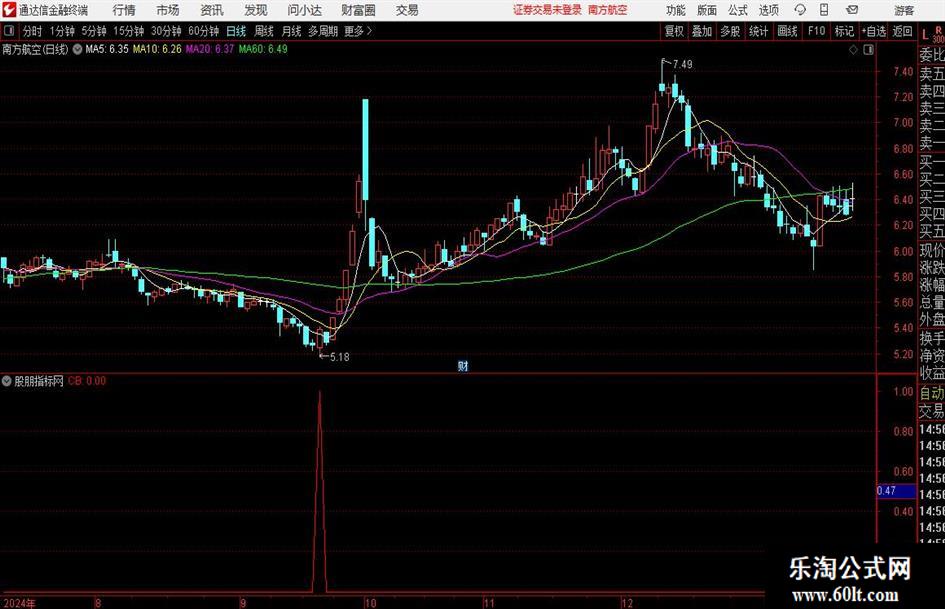Click the L toggle in right panel header
The image size is (945, 609).
click(925, 35)
